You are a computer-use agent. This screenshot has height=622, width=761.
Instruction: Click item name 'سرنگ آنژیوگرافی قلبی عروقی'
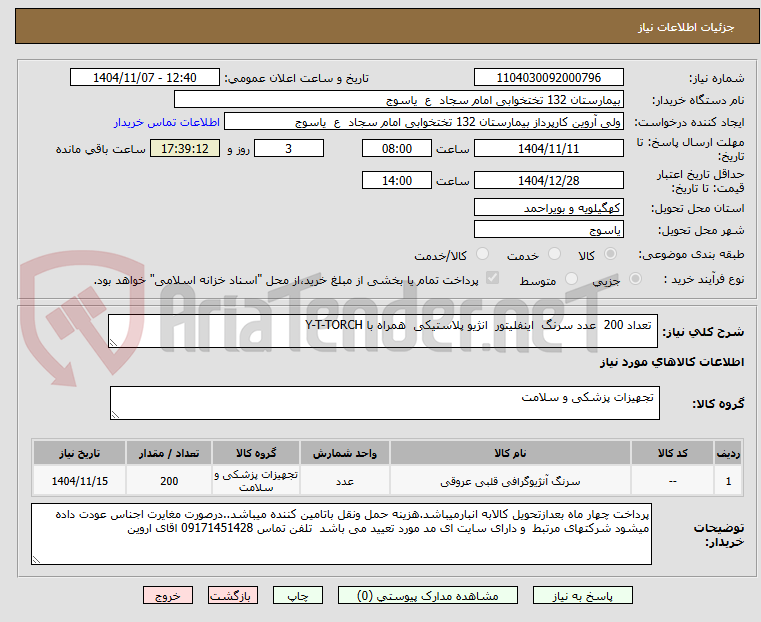(510, 481)
